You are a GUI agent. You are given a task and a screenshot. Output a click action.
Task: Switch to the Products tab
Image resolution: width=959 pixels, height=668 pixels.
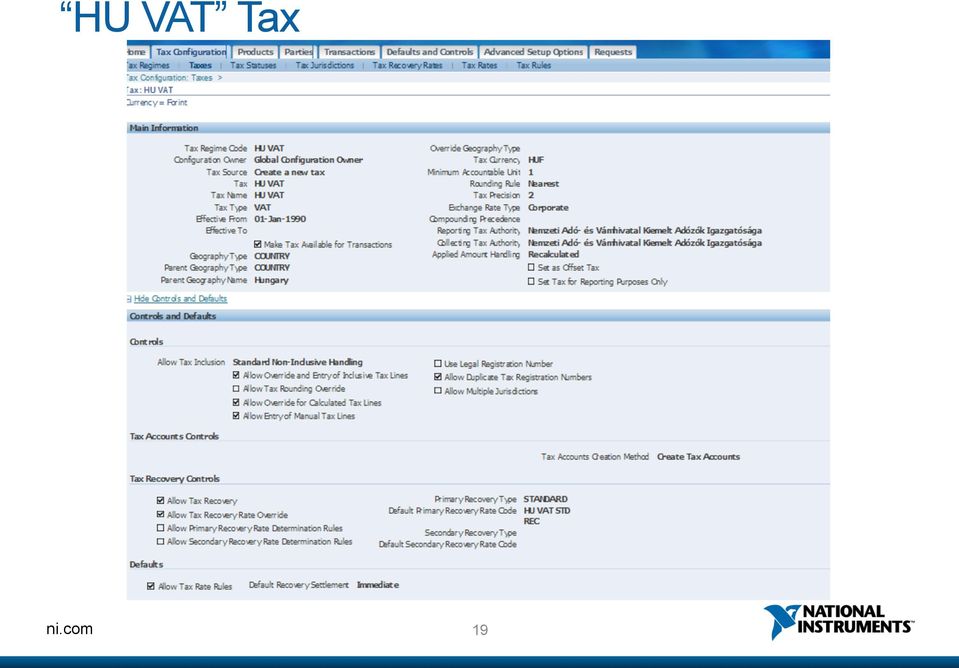(x=255, y=52)
